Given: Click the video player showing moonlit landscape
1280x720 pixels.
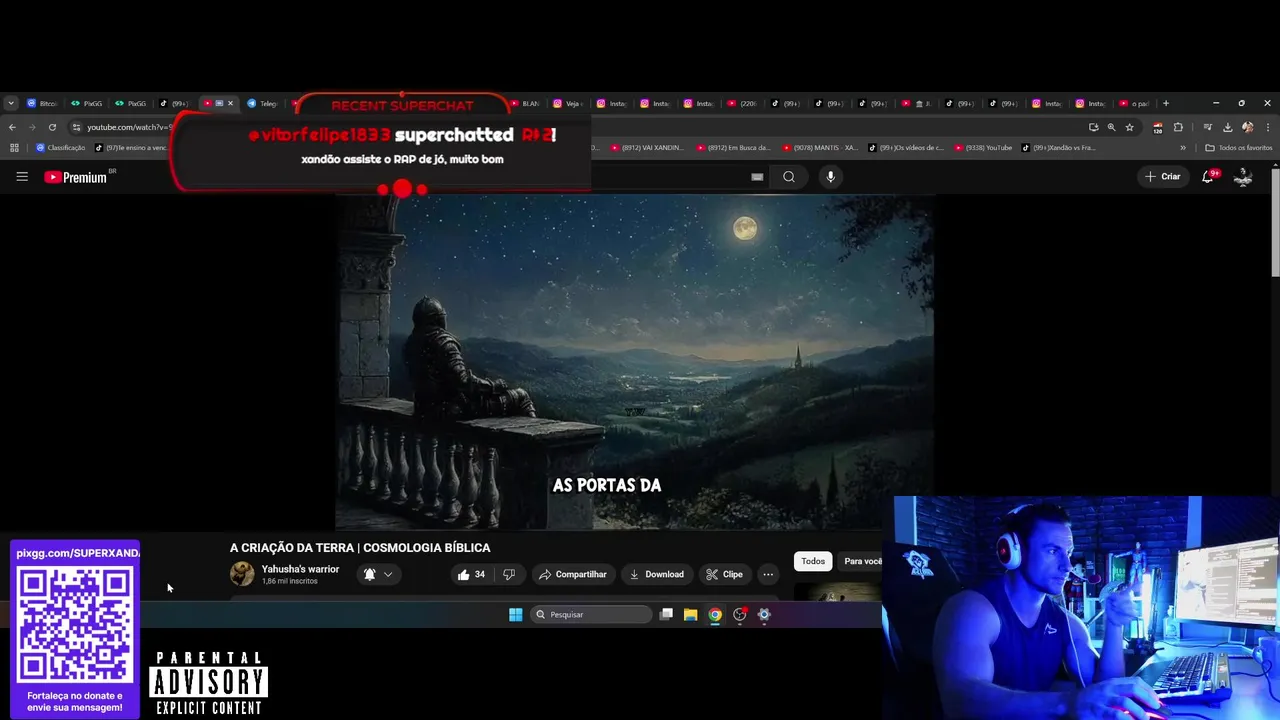Looking at the screenshot, I should [x=634, y=362].
